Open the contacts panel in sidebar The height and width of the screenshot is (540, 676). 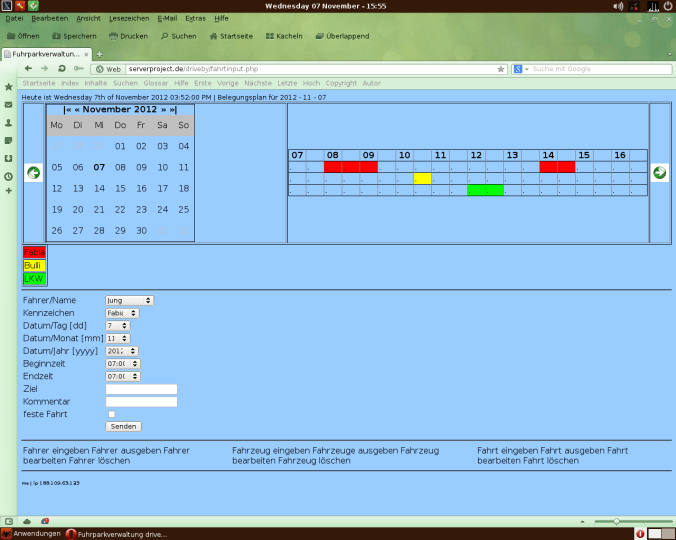[9, 123]
